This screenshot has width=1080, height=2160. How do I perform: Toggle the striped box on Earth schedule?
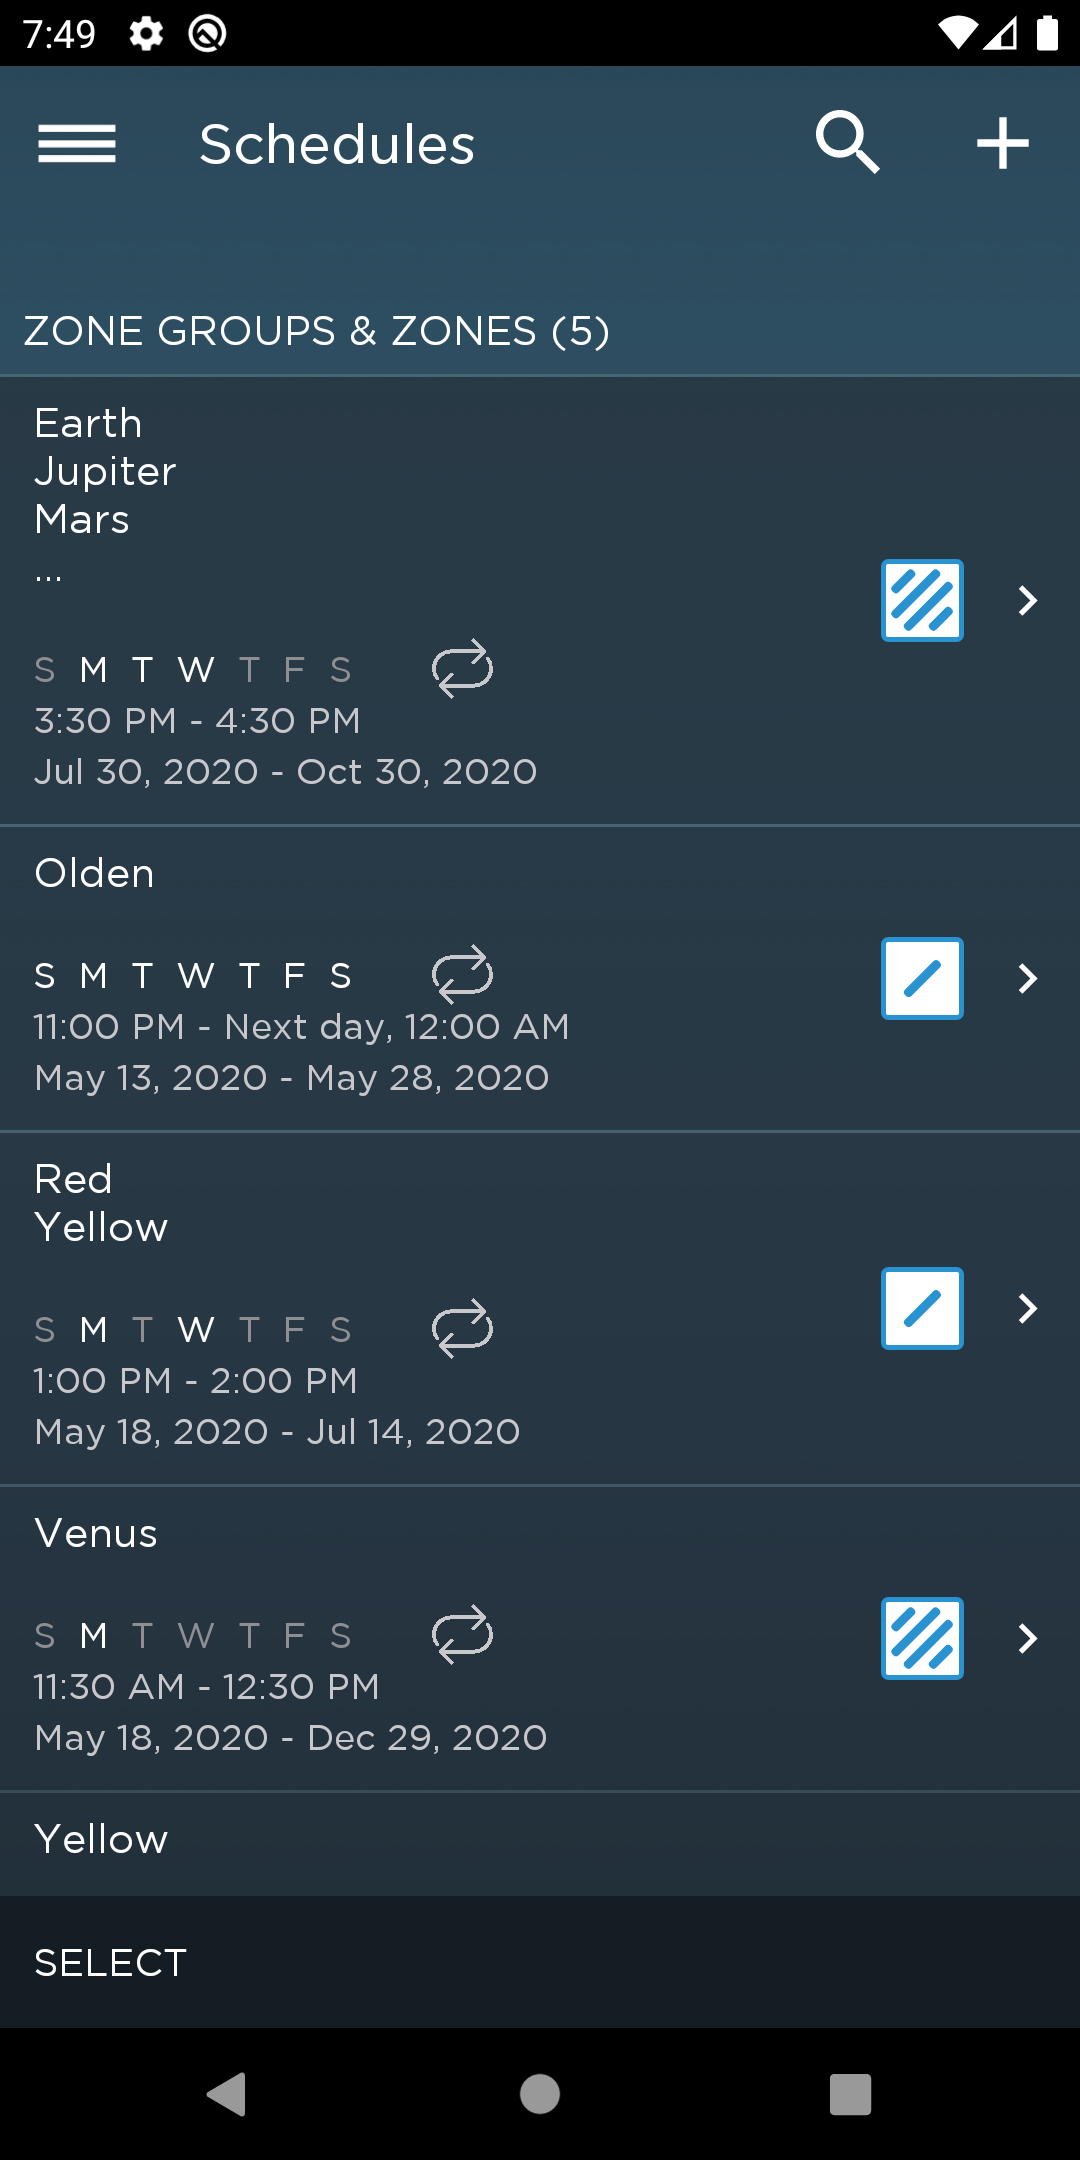(x=922, y=600)
